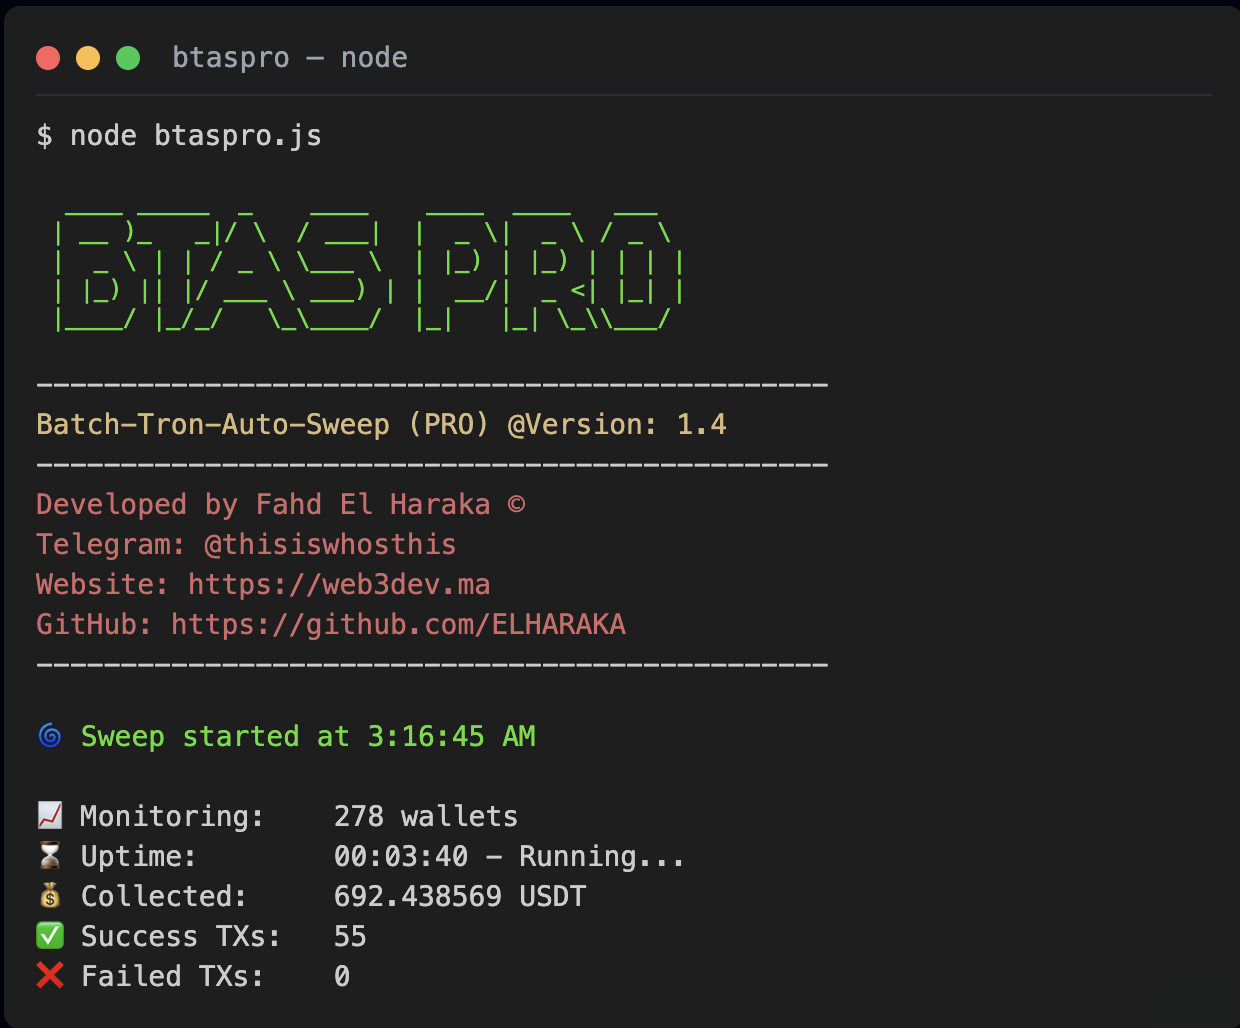Click the hourglass icon beside Uptime

[x=48, y=855]
